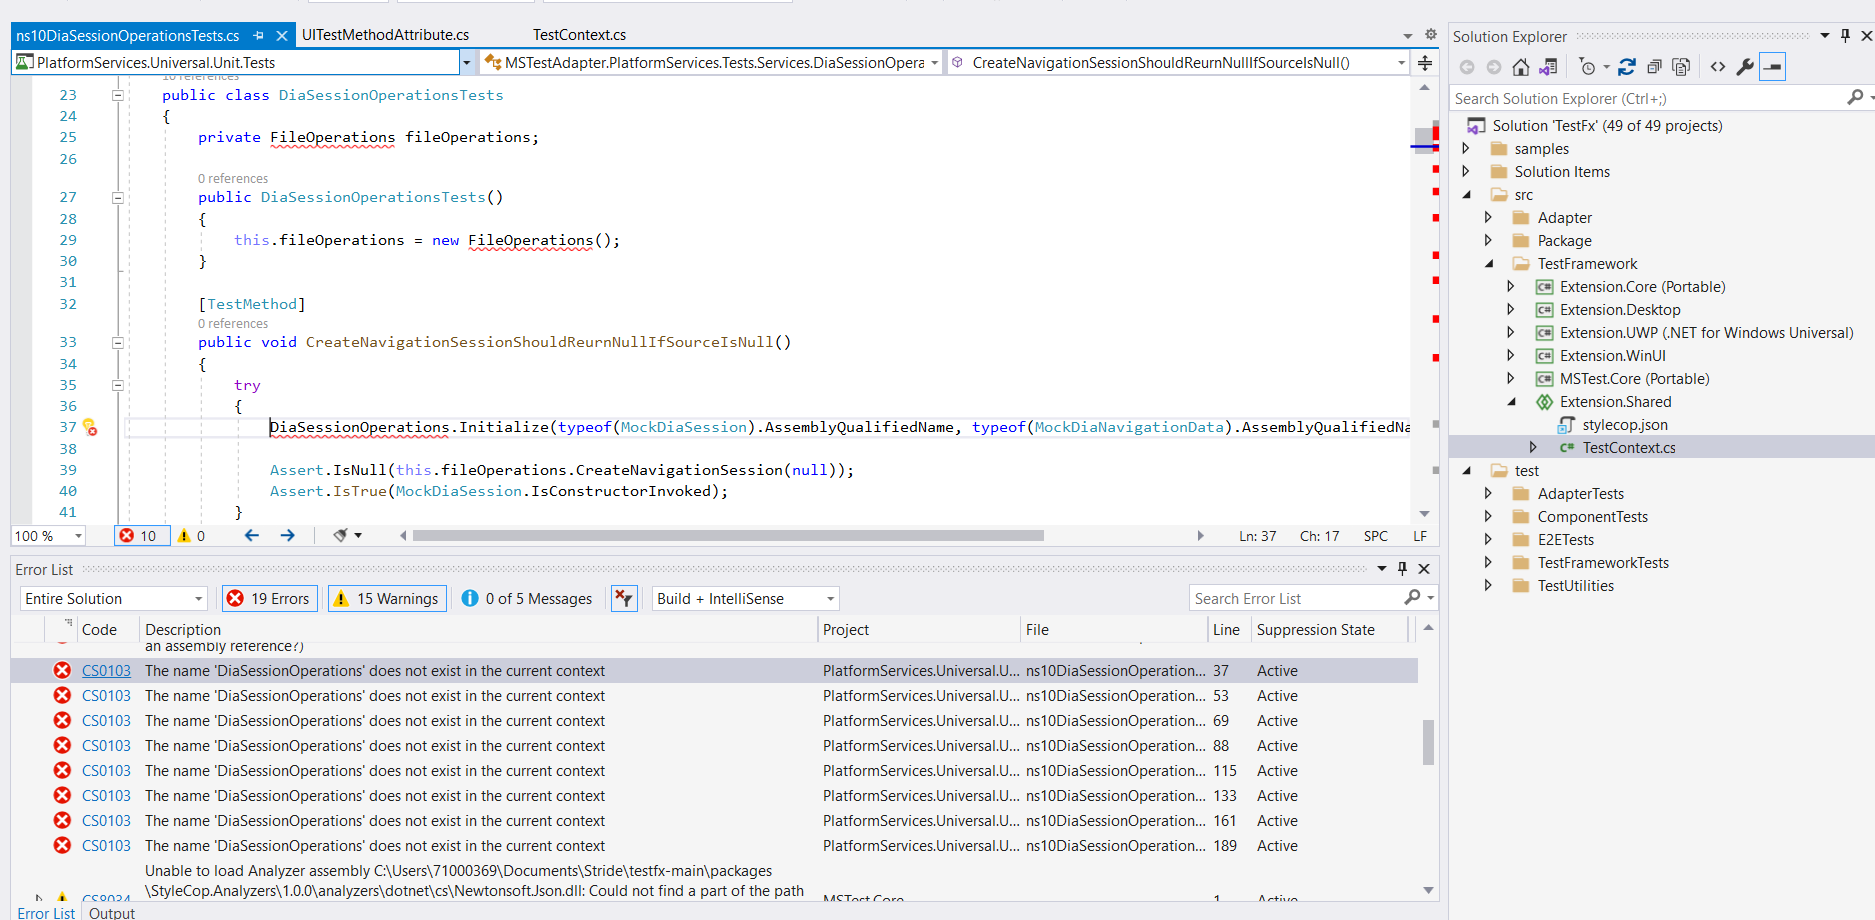
Task: Select the Error List bottom tab
Action: click(x=46, y=913)
